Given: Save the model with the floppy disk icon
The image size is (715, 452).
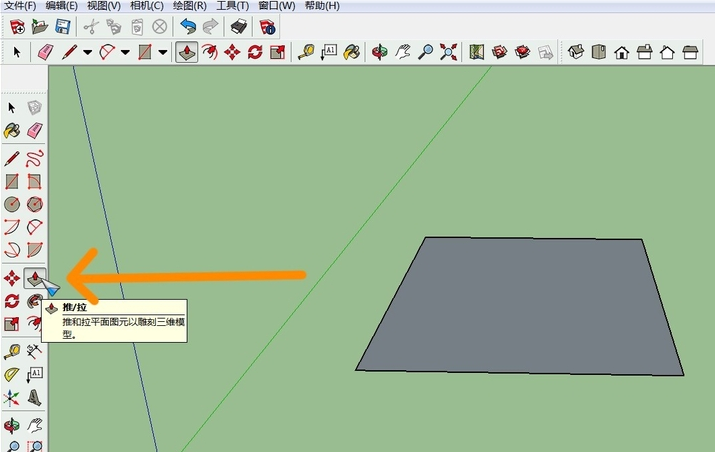Looking at the screenshot, I should click(x=63, y=27).
